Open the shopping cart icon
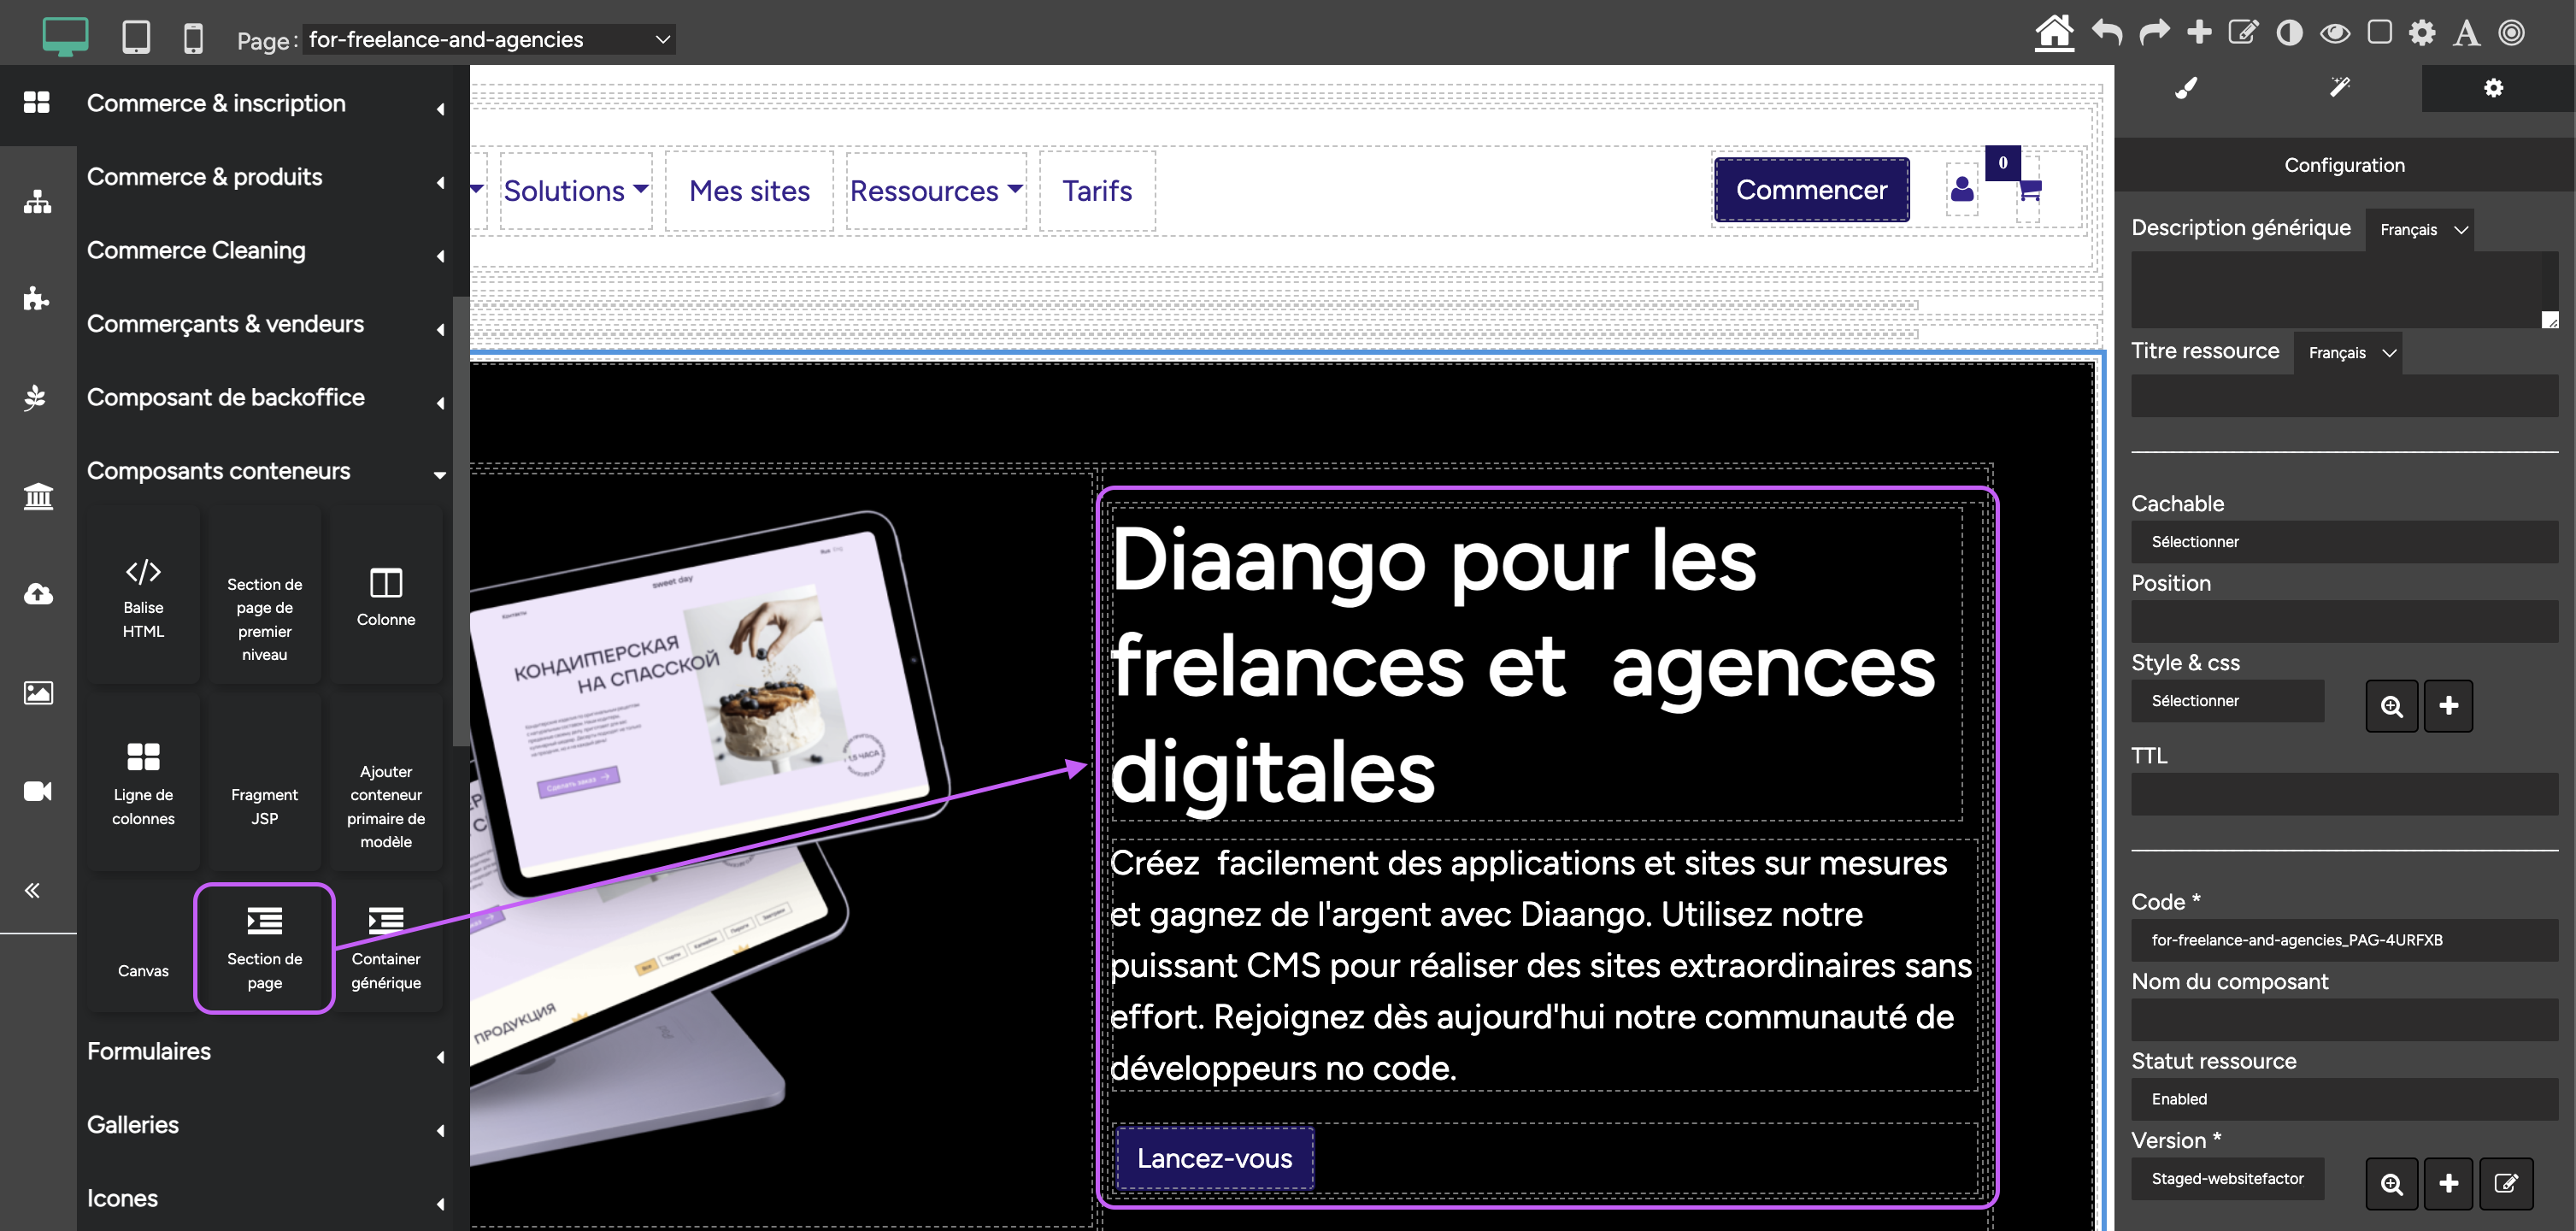 tap(2029, 189)
